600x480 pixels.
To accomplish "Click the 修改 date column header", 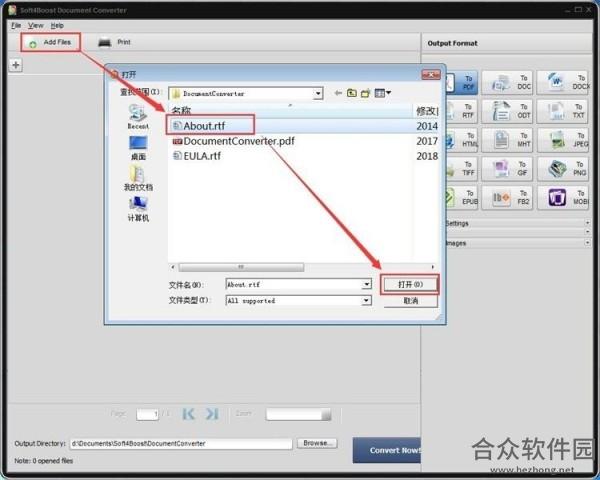I will click(x=426, y=111).
